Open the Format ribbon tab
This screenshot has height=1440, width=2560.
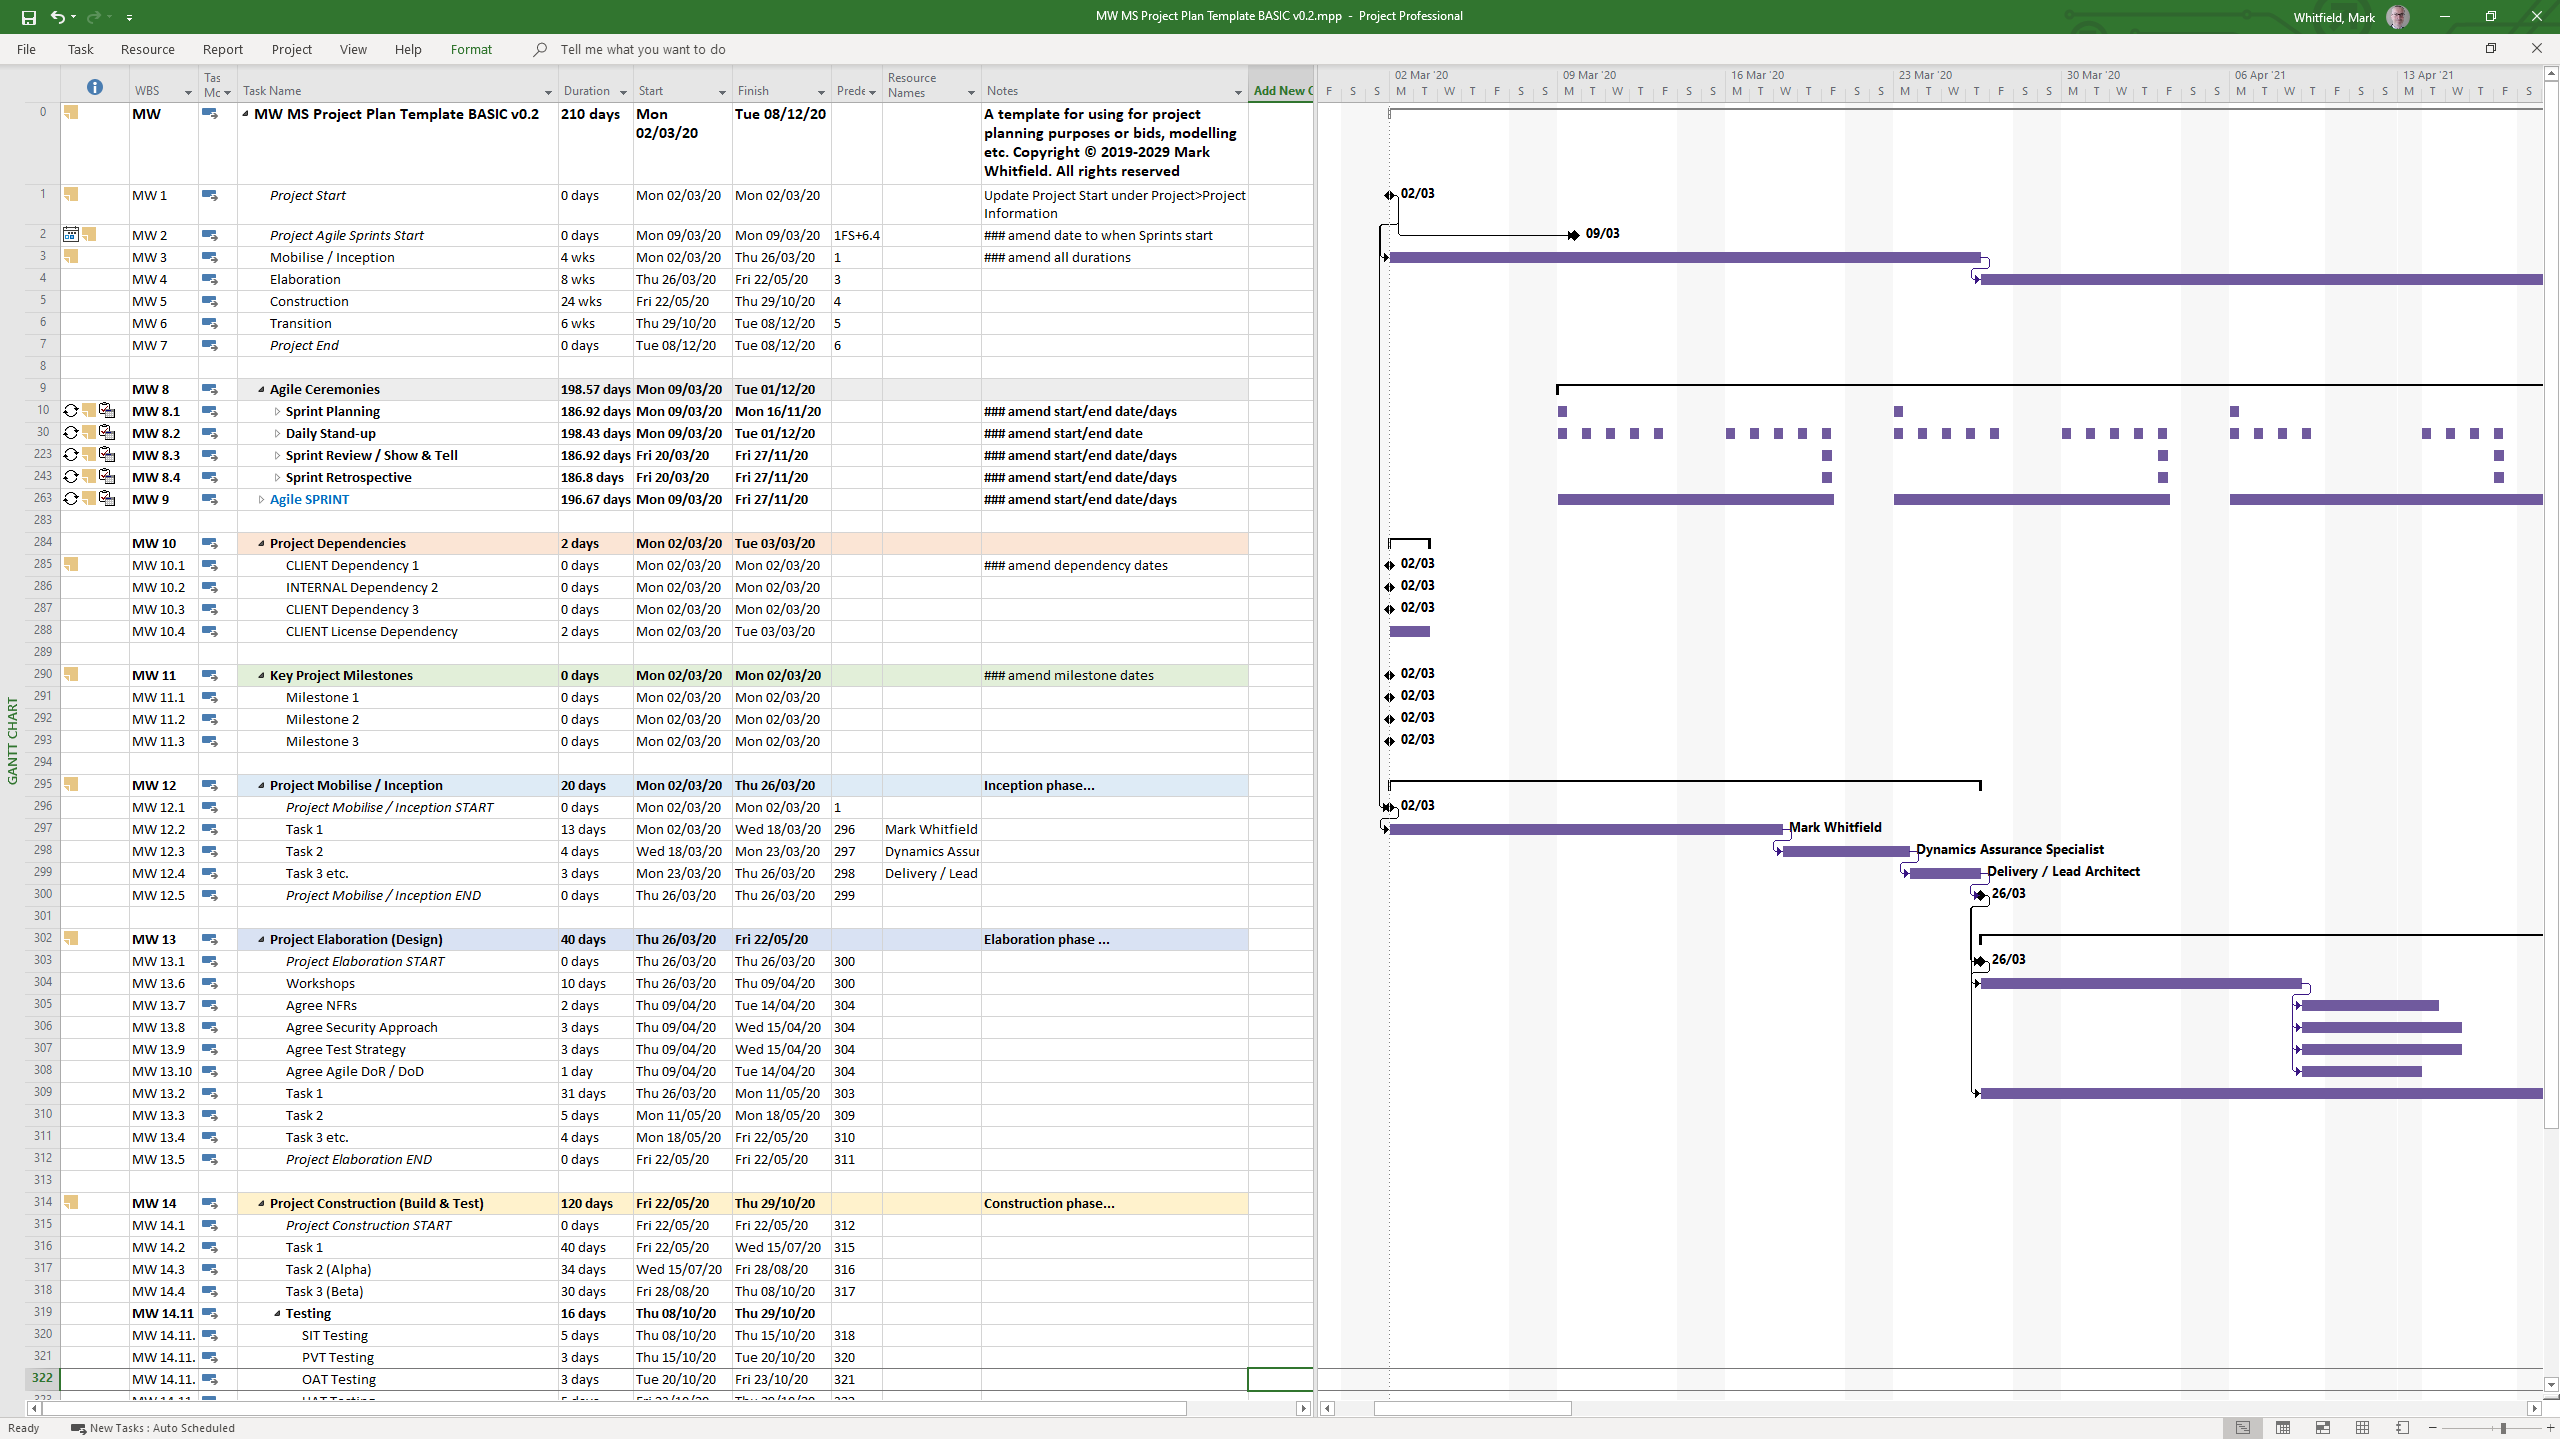click(x=471, y=49)
